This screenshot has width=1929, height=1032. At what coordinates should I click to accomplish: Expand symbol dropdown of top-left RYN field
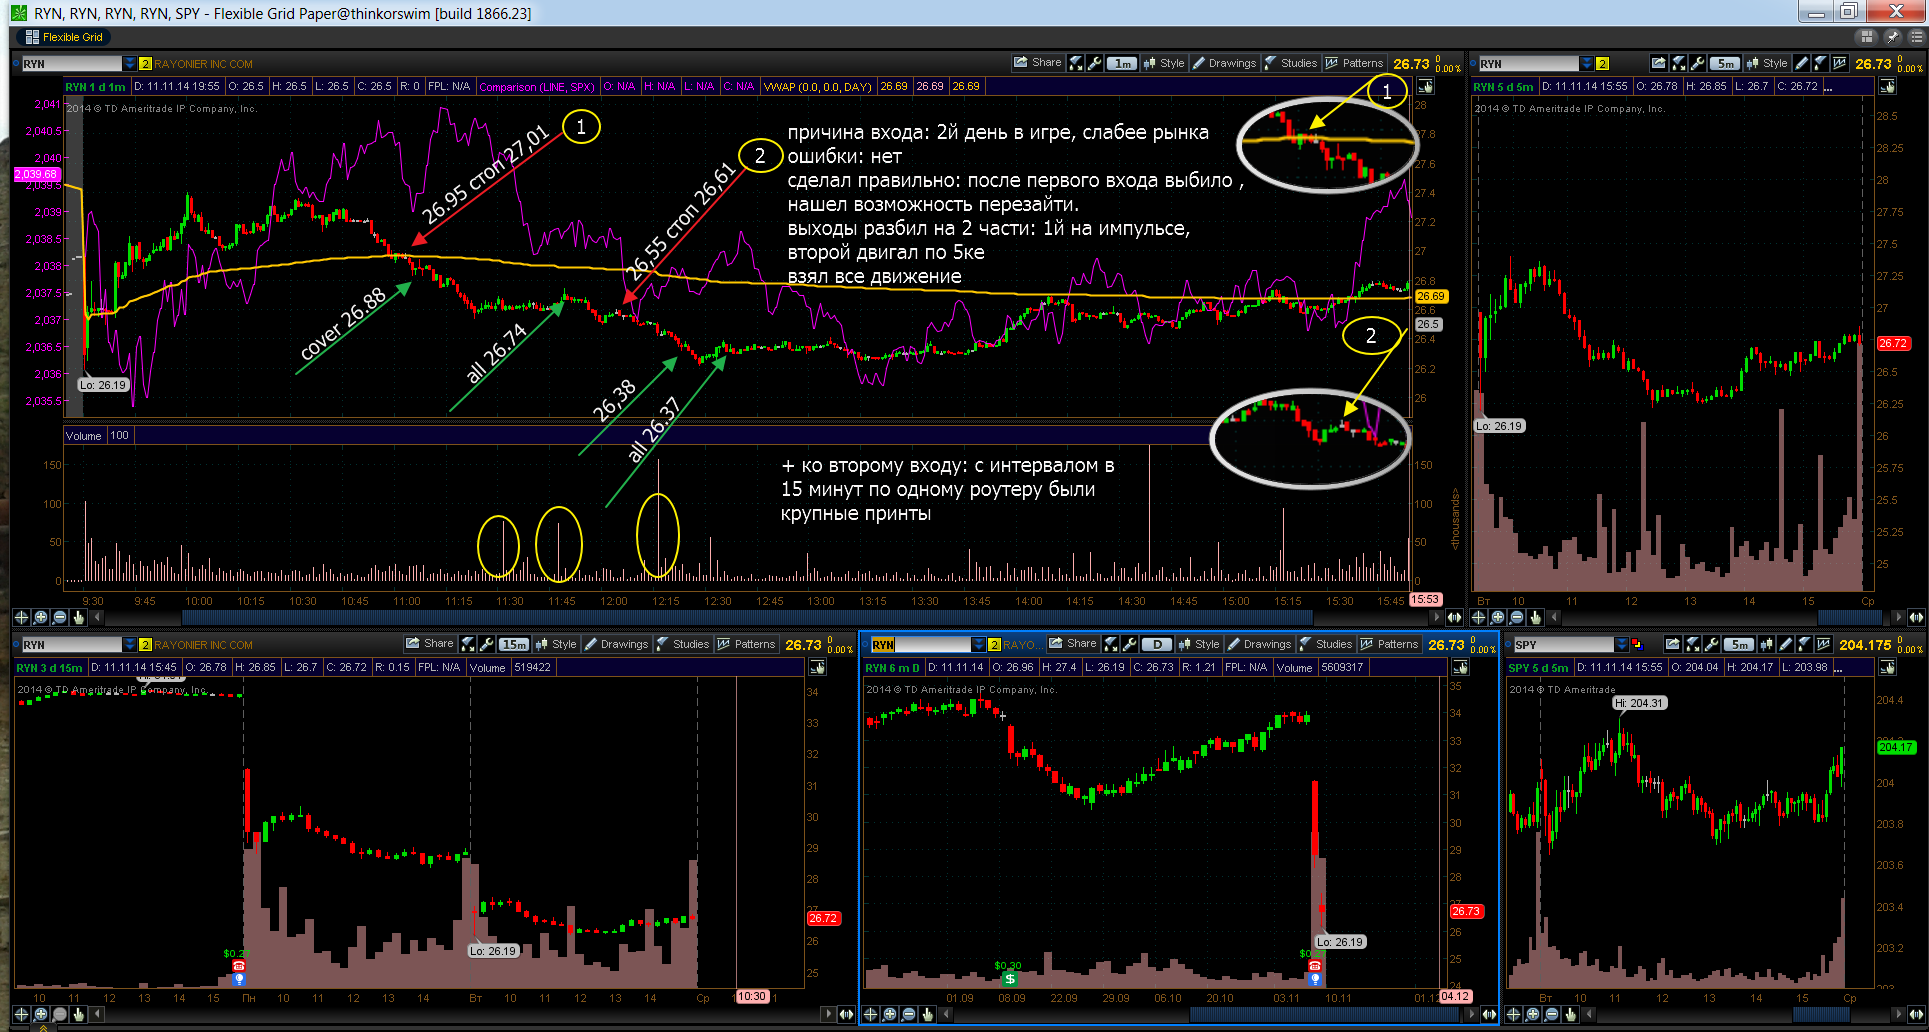[129, 63]
